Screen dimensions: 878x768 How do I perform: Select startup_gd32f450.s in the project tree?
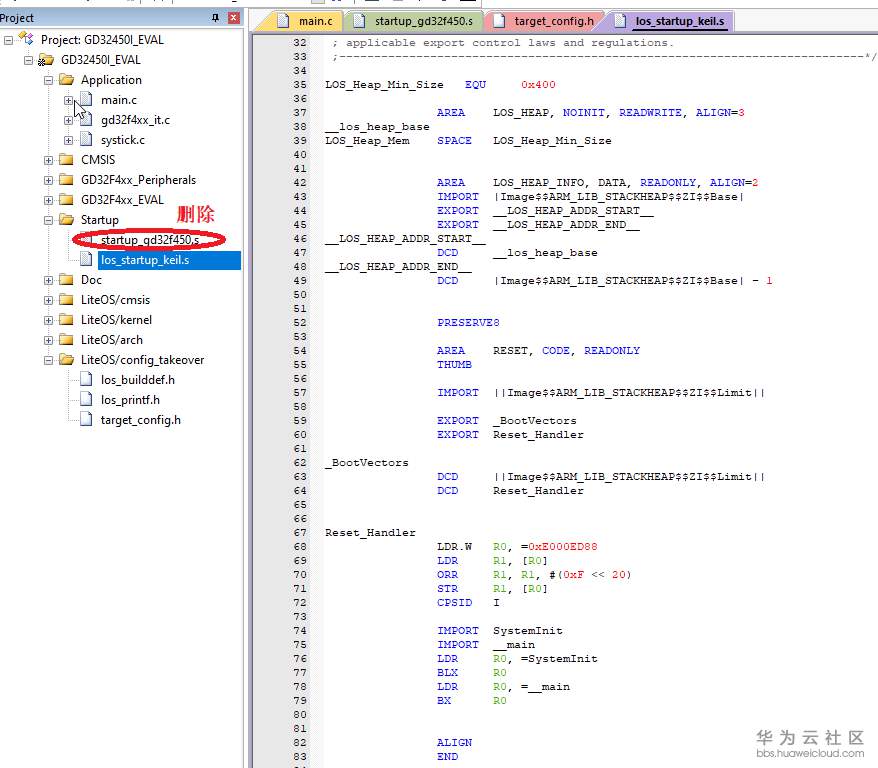tap(149, 240)
